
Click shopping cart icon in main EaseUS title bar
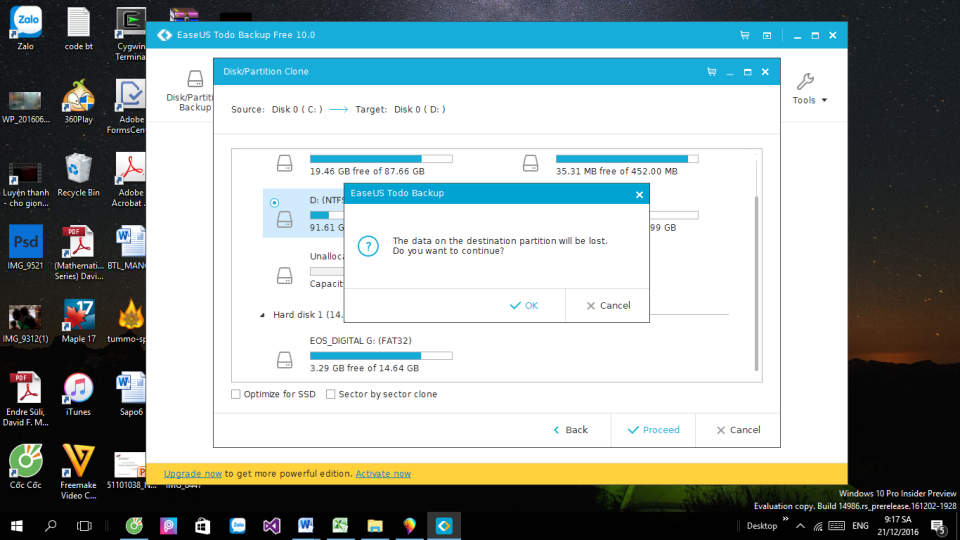coord(744,36)
